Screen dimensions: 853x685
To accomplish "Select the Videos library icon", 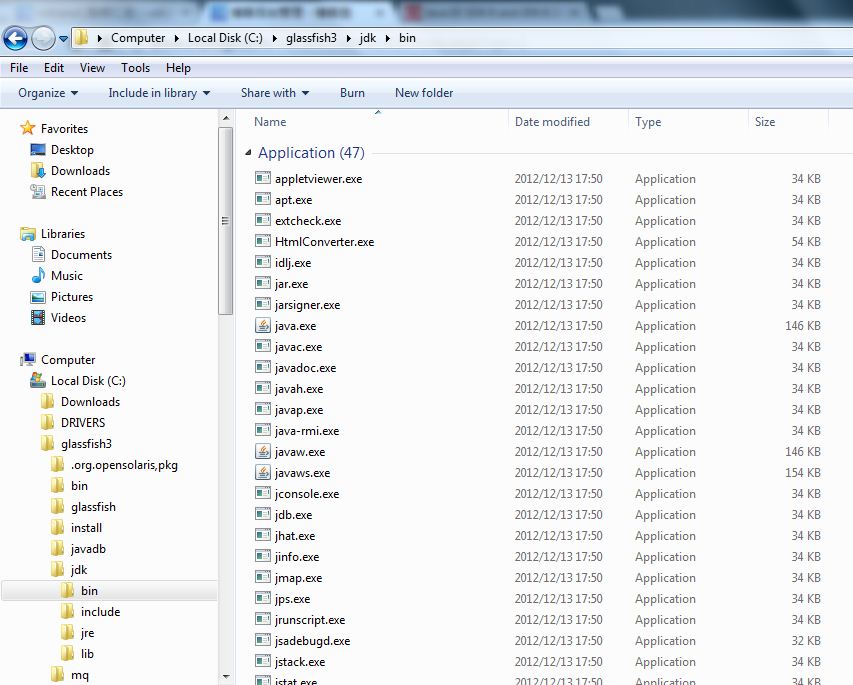I will pos(38,318).
